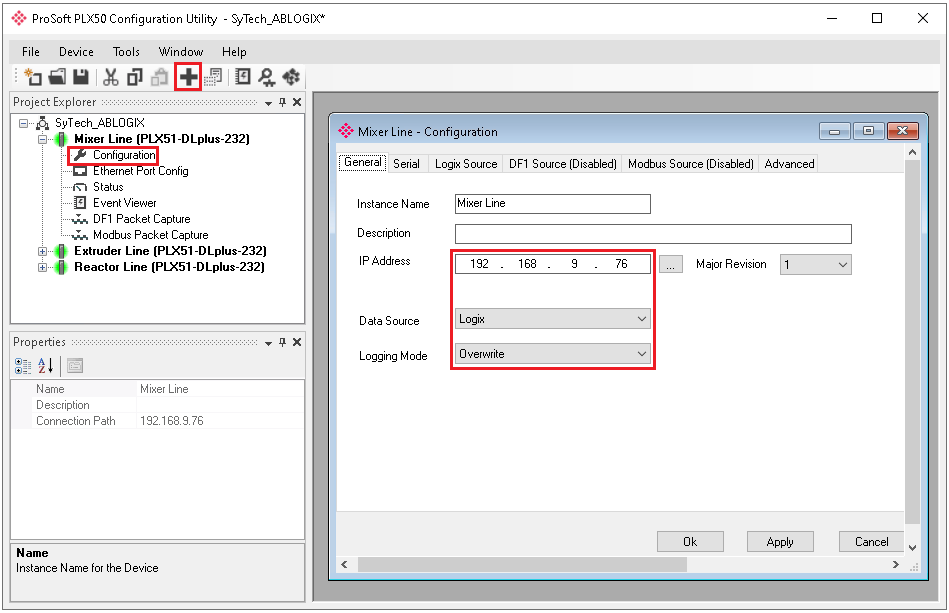The image size is (949, 613).
Task: Open the Event Viewer toolbar icon
Action: tap(243, 77)
